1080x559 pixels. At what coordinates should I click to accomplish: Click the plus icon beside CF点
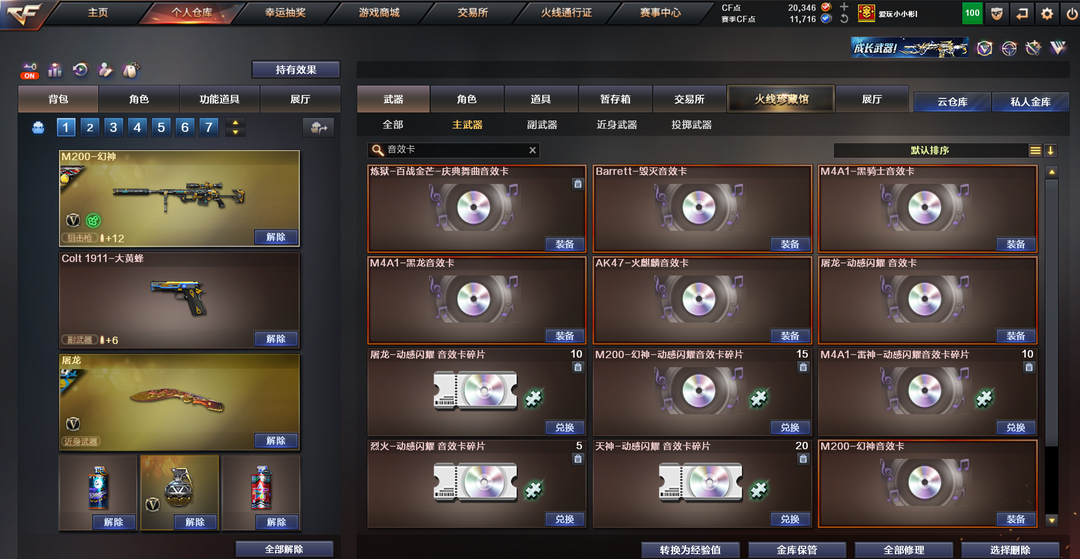[x=844, y=7]
